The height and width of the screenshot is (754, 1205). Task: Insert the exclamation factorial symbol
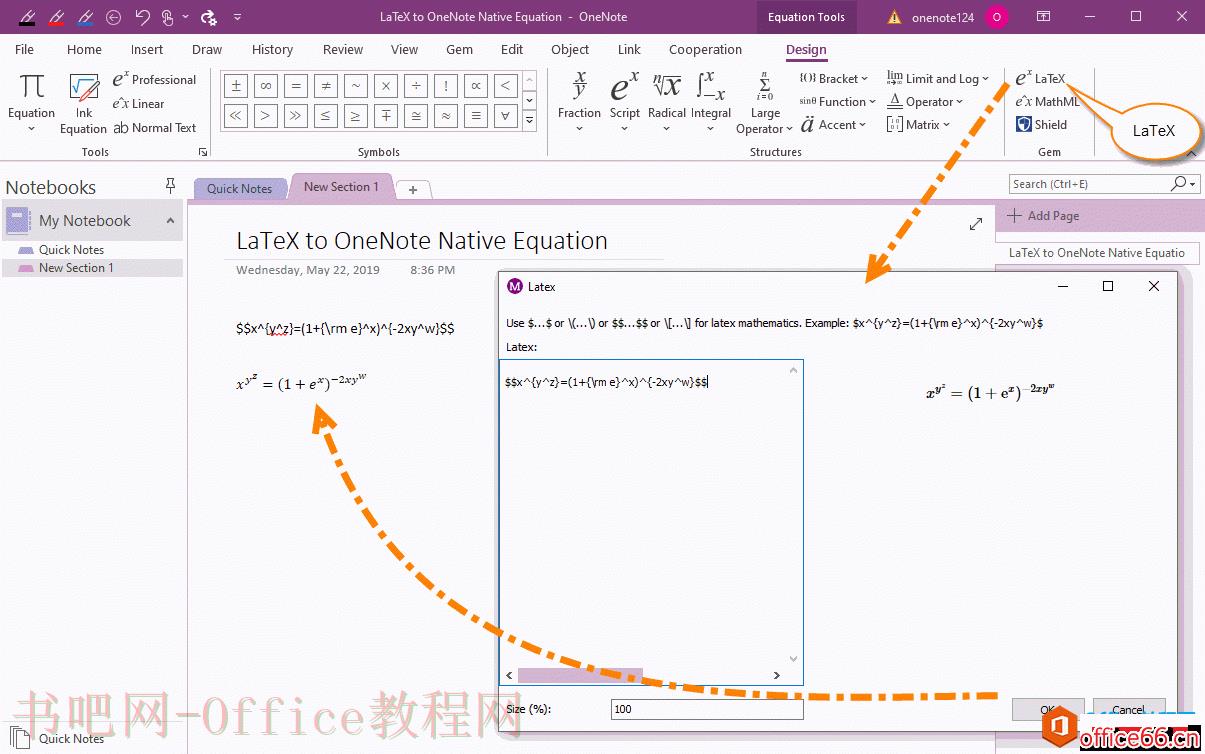click(446, 86)
